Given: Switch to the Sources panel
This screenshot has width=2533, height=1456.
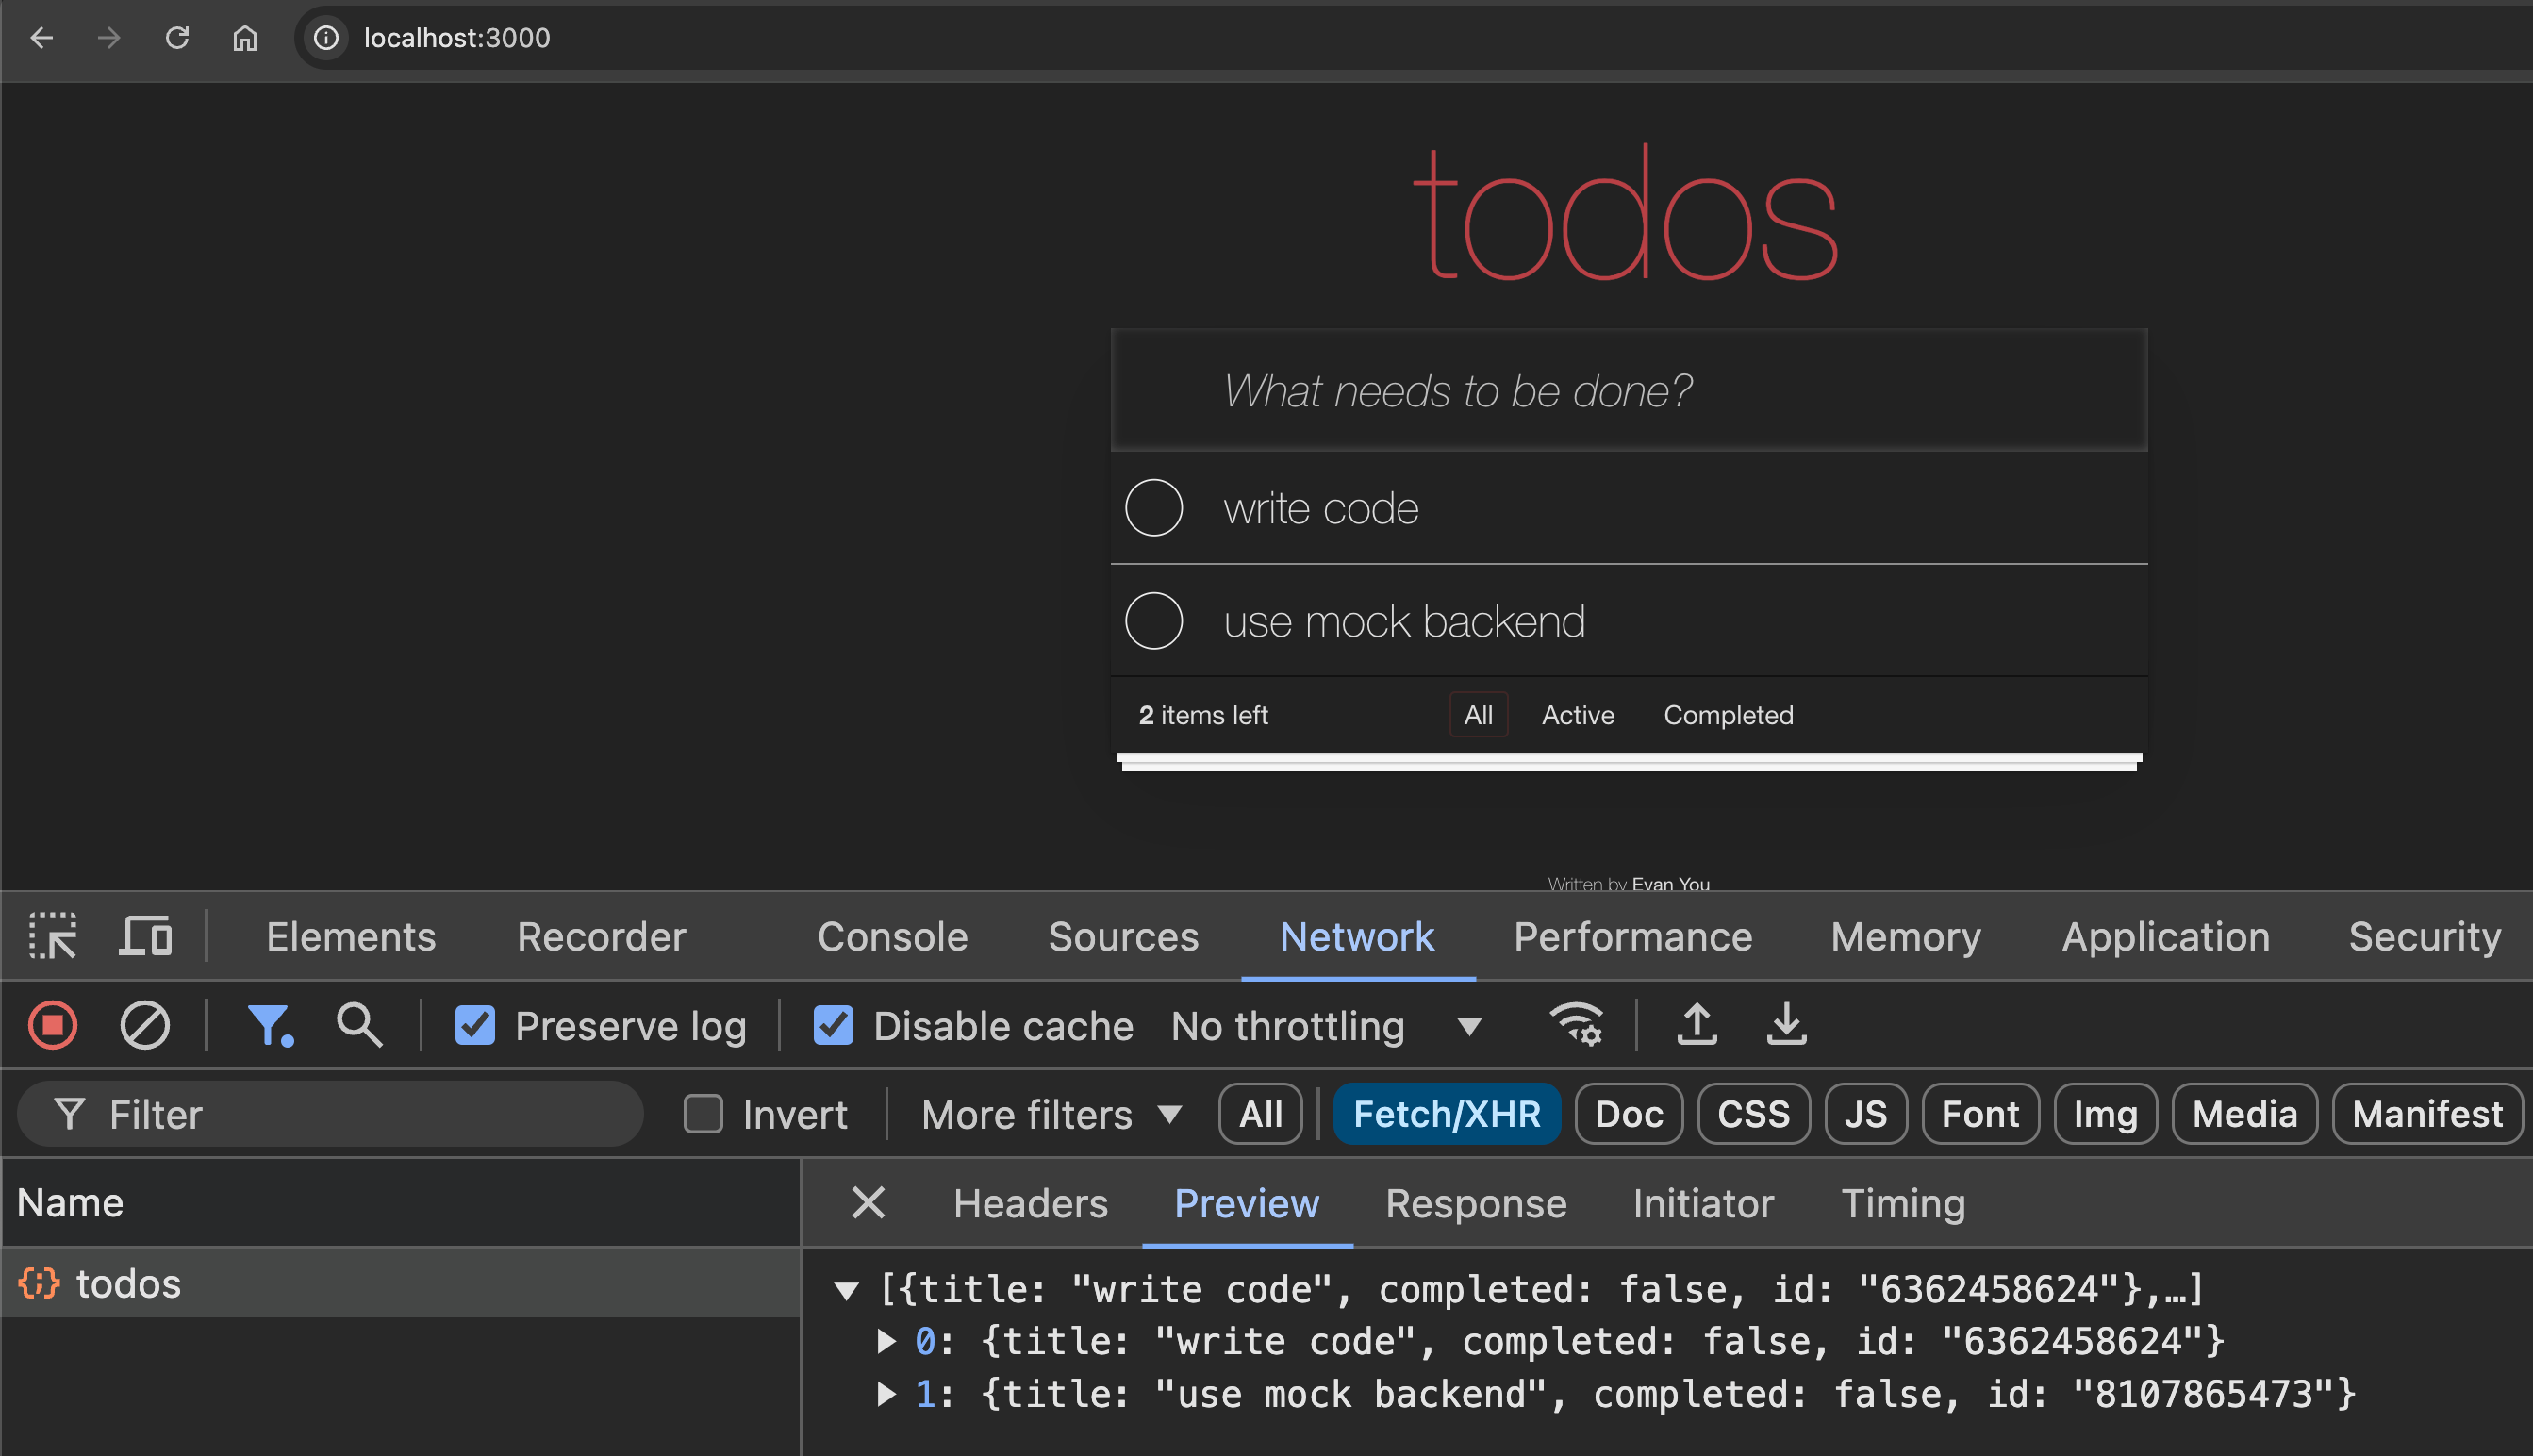Looking at the screenshot, I should point(1123,937).
